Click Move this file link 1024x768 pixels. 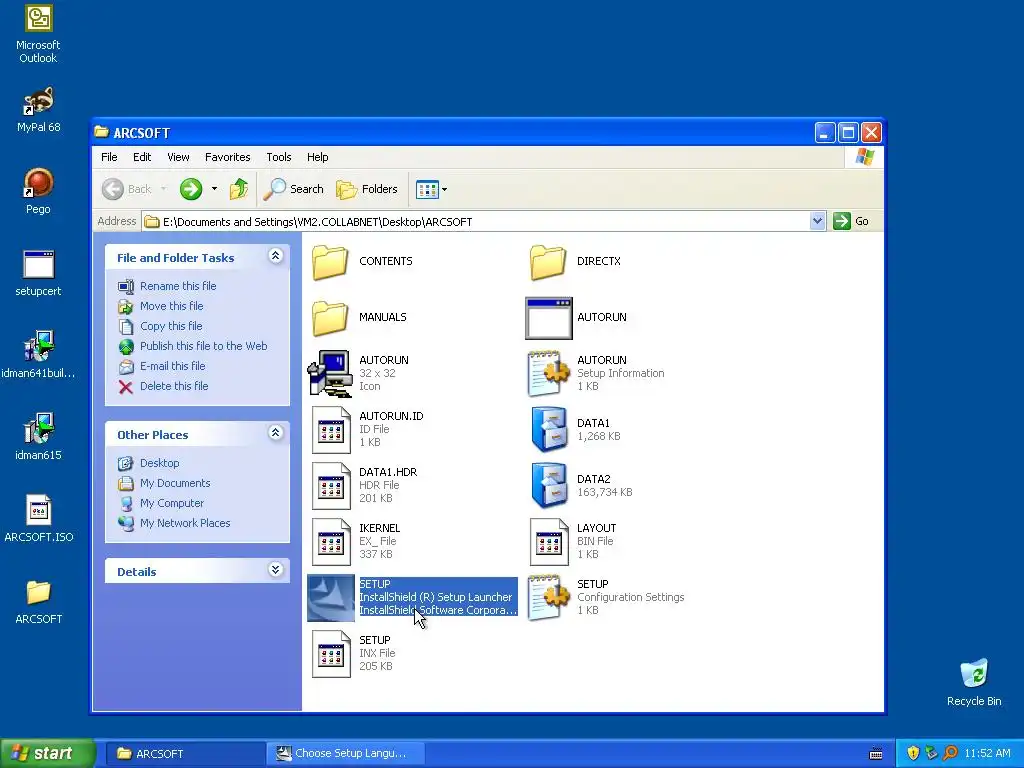coord(171,306)
